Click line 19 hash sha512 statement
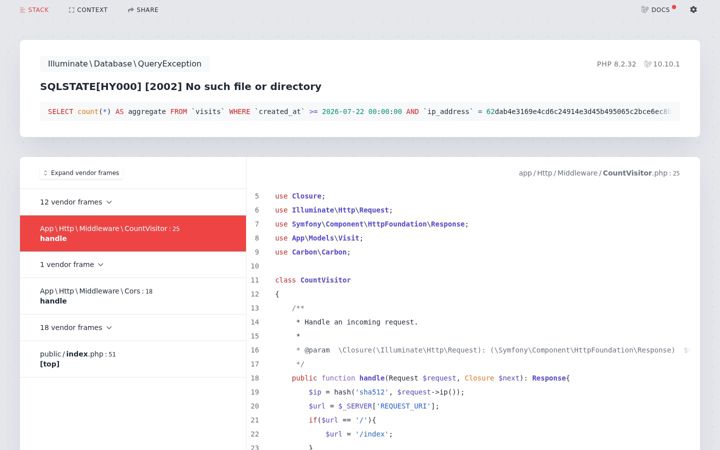Screen dimensions: 720x450 point(386,392)
